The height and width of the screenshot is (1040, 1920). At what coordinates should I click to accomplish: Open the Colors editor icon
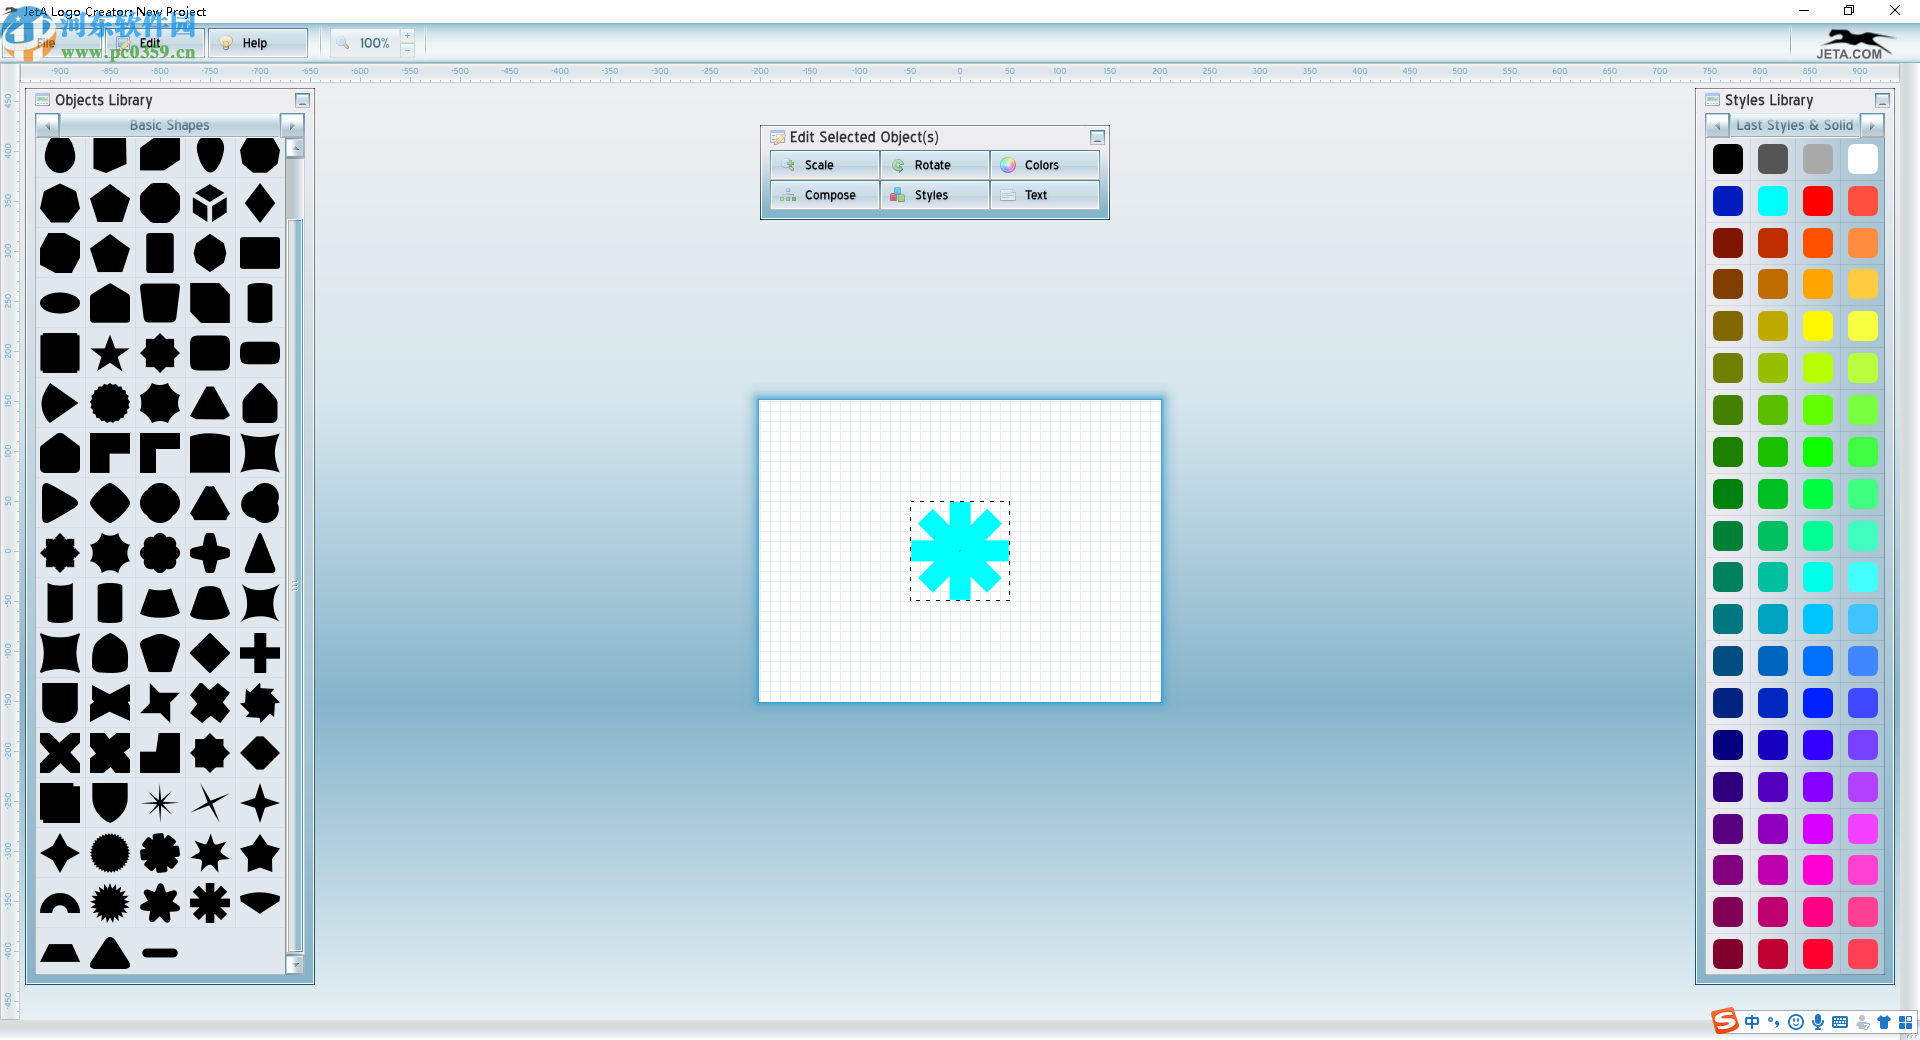click(x=1009, y=164)
